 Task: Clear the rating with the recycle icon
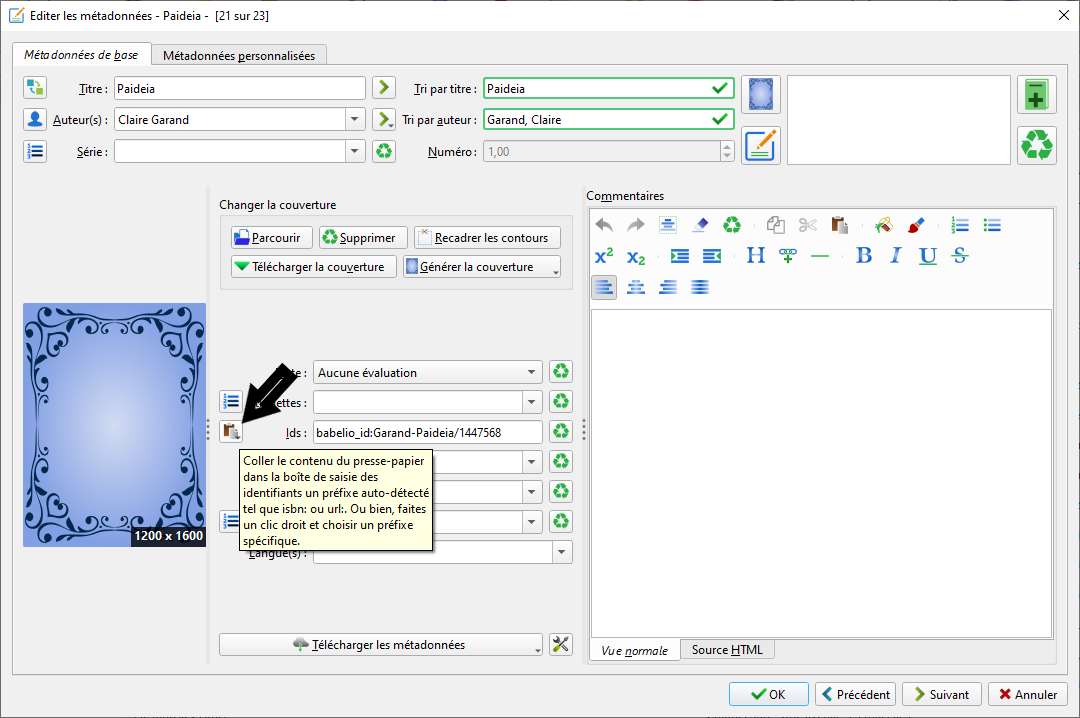[561, 371]
